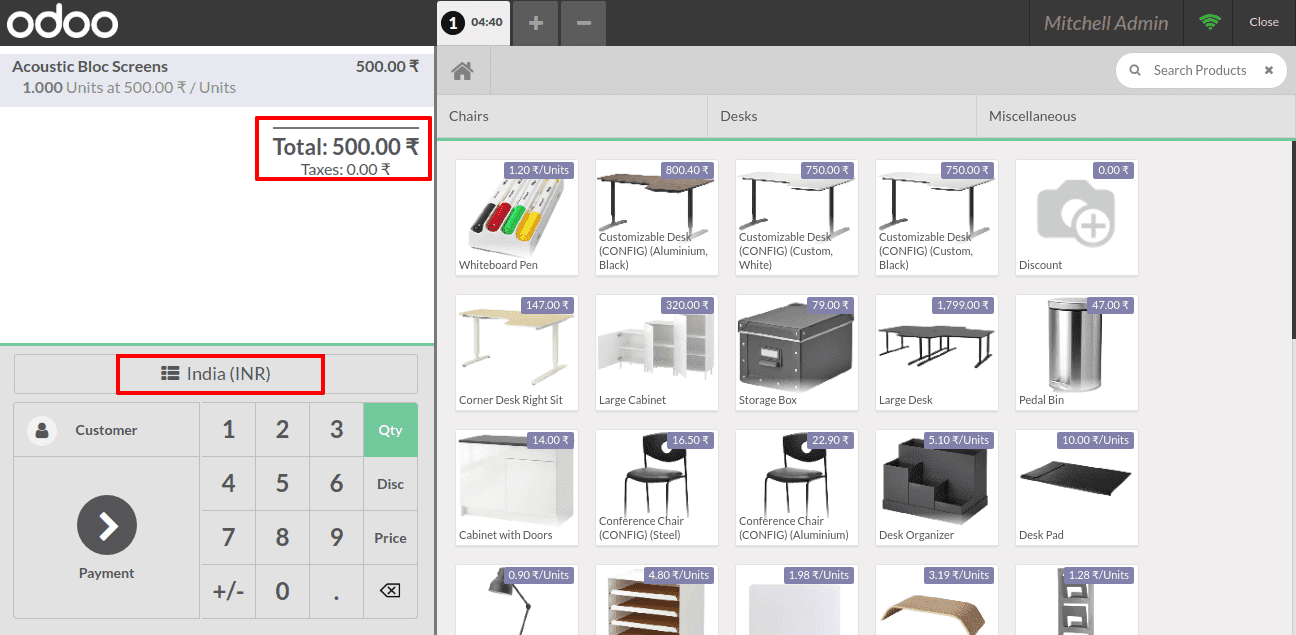Tap numpad key 8
Viewport: 1296px width, 635px height.
[283, 538]
